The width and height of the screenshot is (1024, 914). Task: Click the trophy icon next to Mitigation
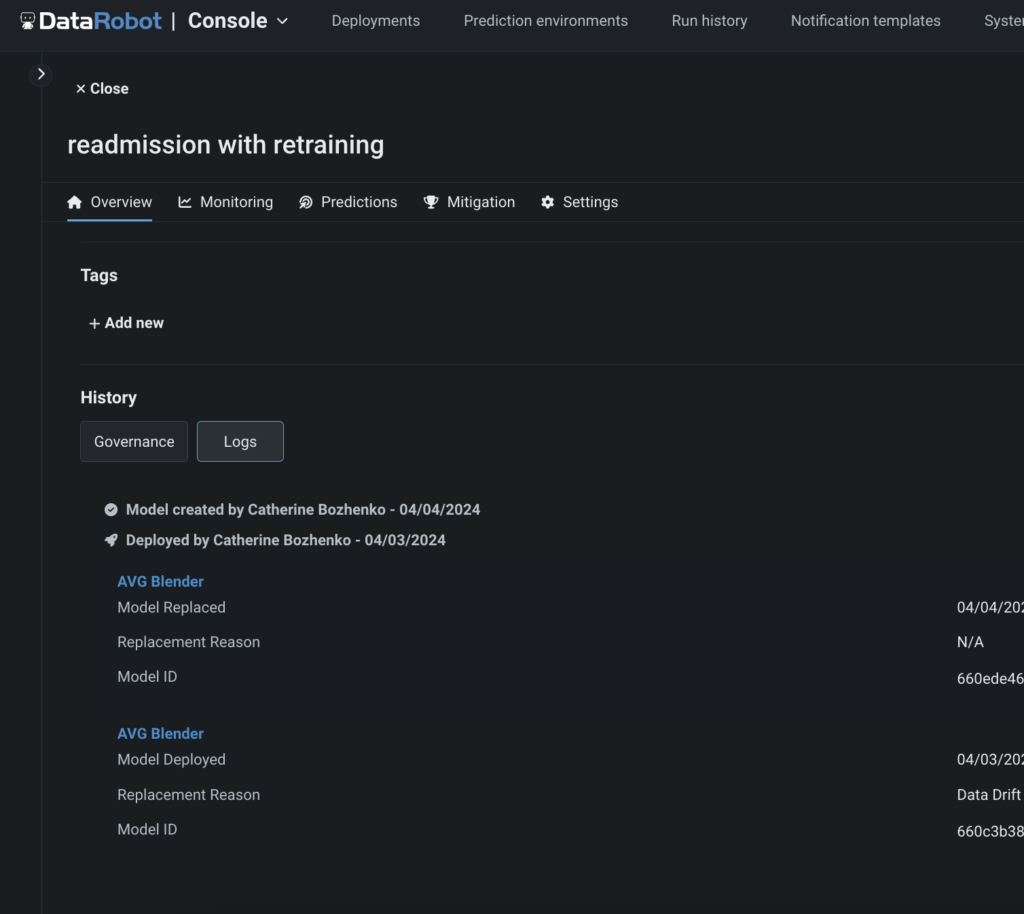pyautogui.click(x=430, y=201)
